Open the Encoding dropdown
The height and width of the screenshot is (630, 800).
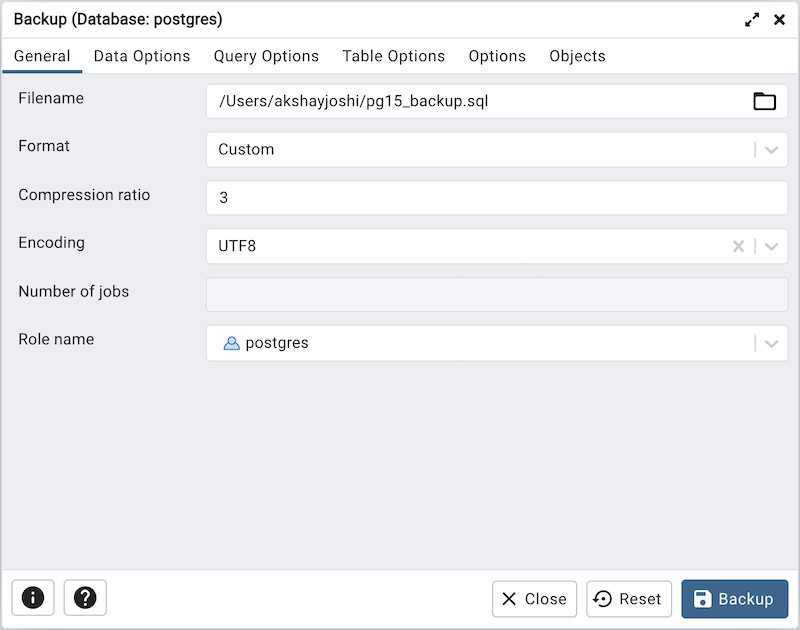point(770,245)
